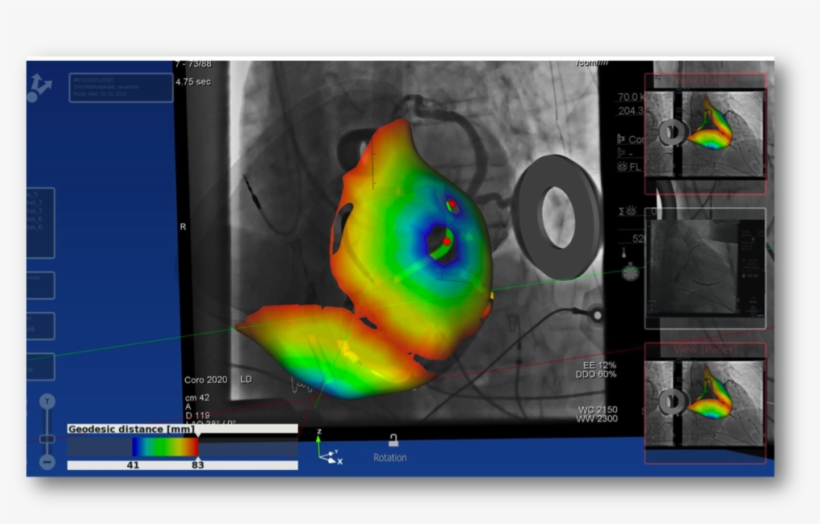
Task: Click the lower marker at value 83
Action: point(197,460)
